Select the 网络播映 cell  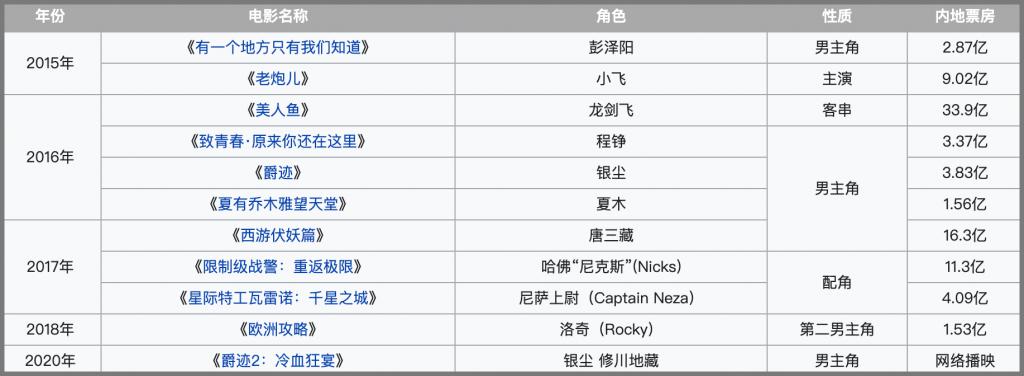[x=965, y=360]
